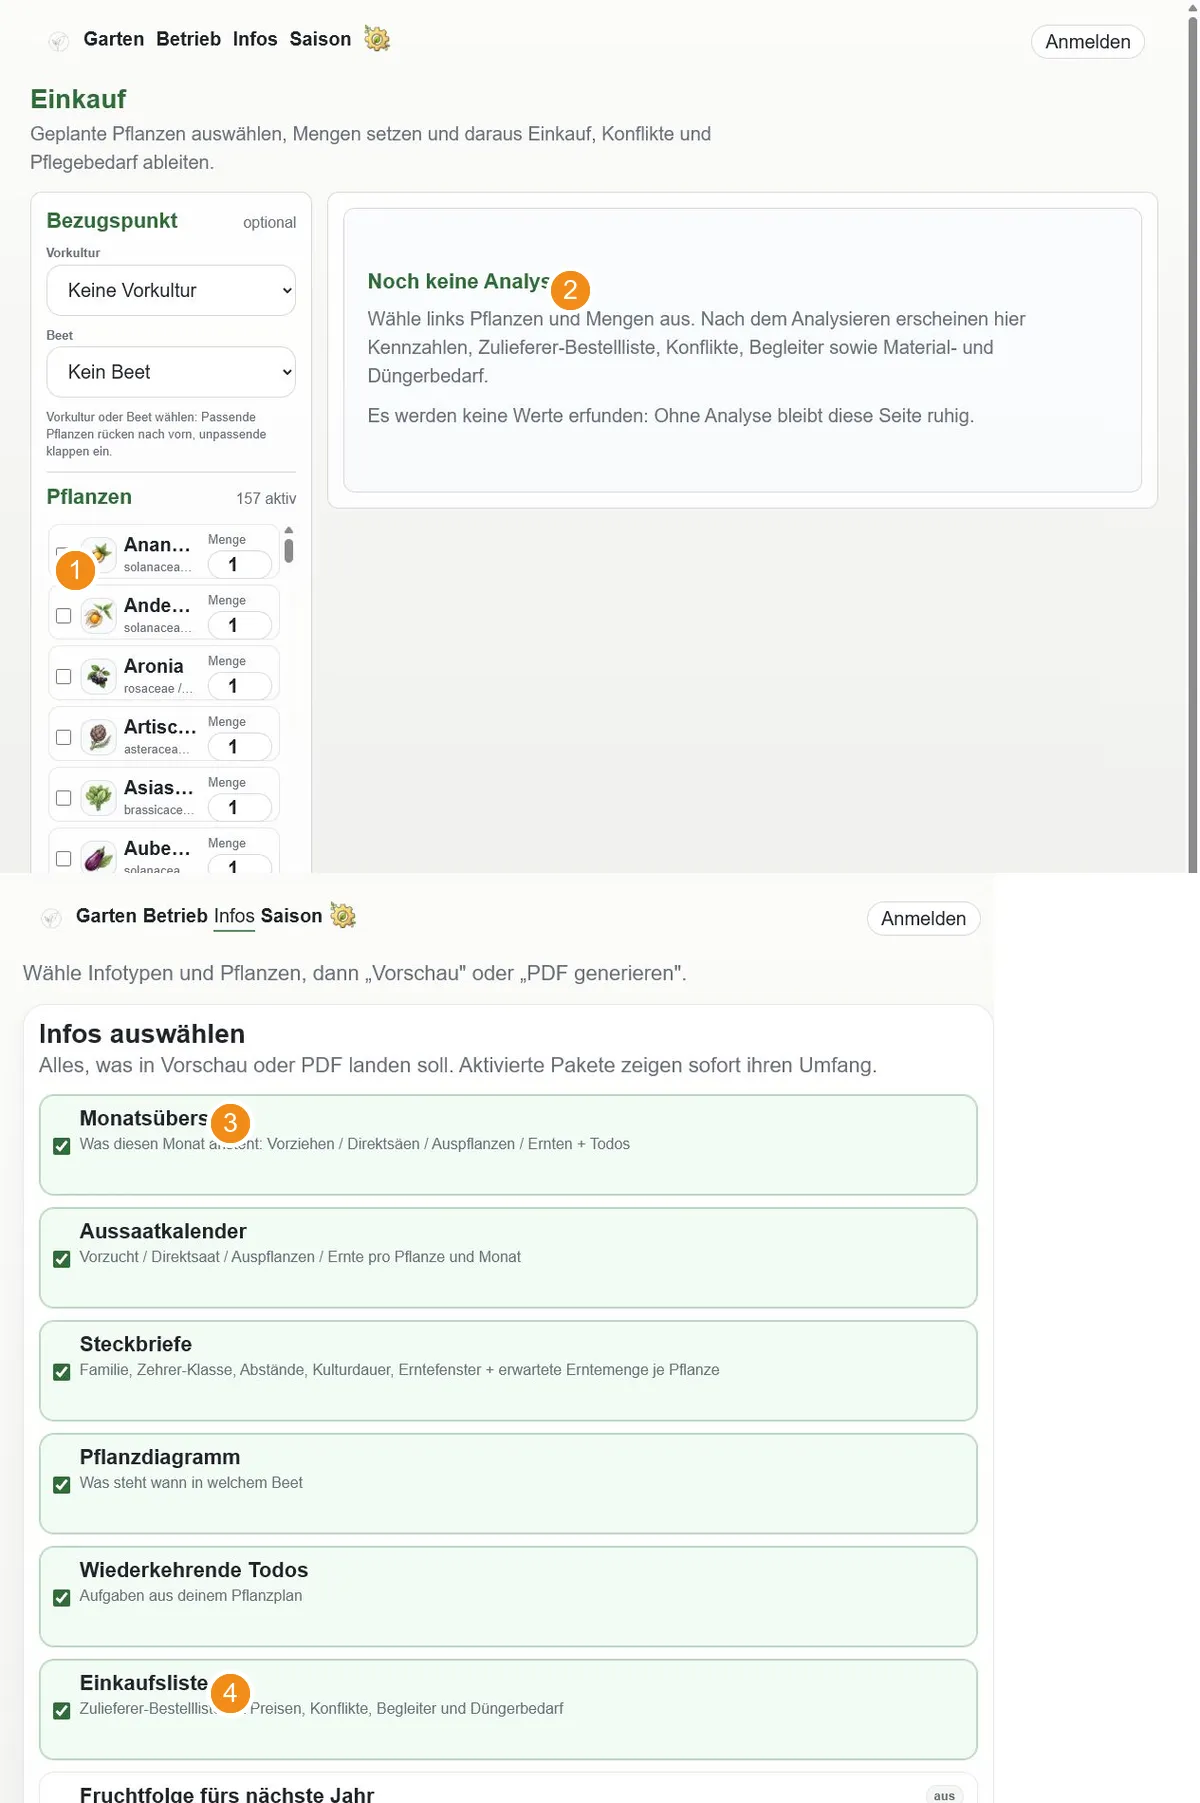This screenshot has width=1200, height=1803.
Task: Open the Betrieb menu in top navigation
Action: (188, 39)
